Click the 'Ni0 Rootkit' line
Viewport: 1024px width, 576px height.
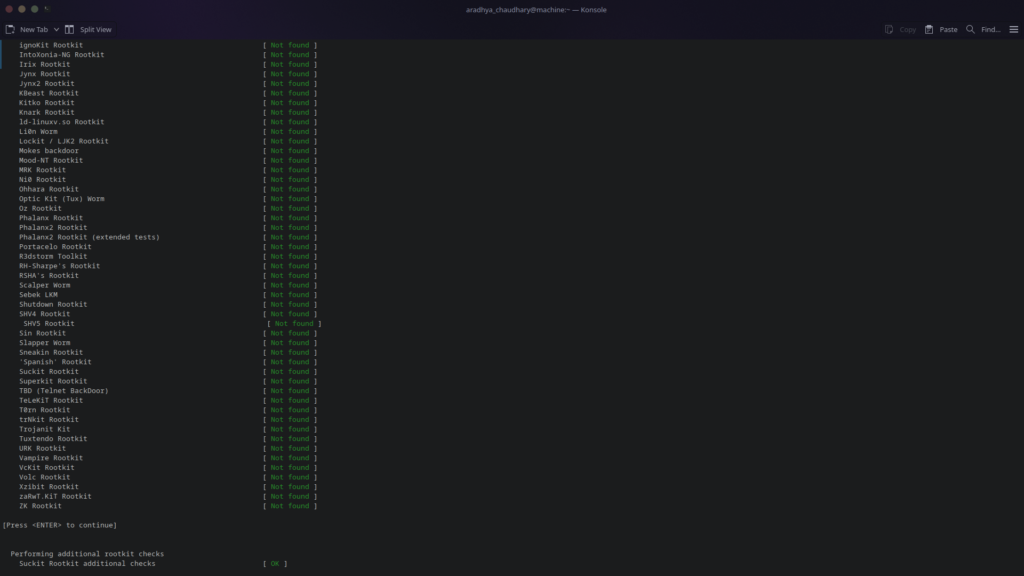42,180
